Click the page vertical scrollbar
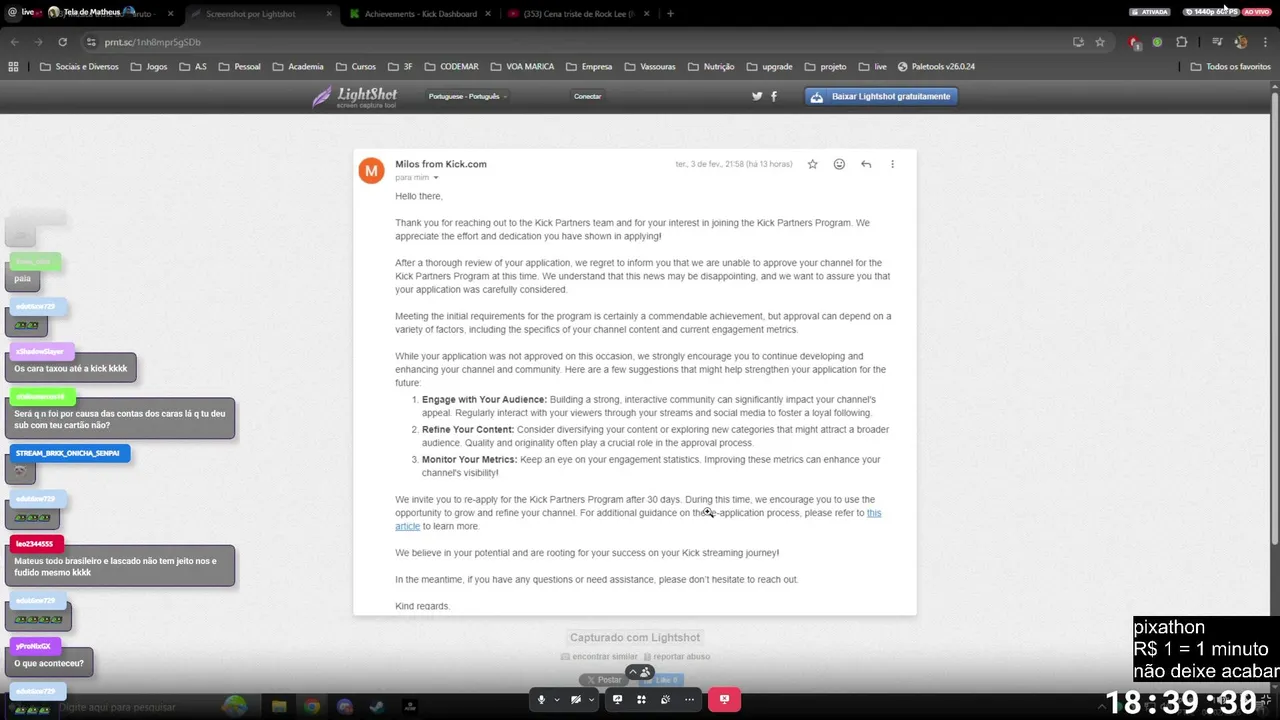1280x720 pixels. click(x=1274, y=320)
